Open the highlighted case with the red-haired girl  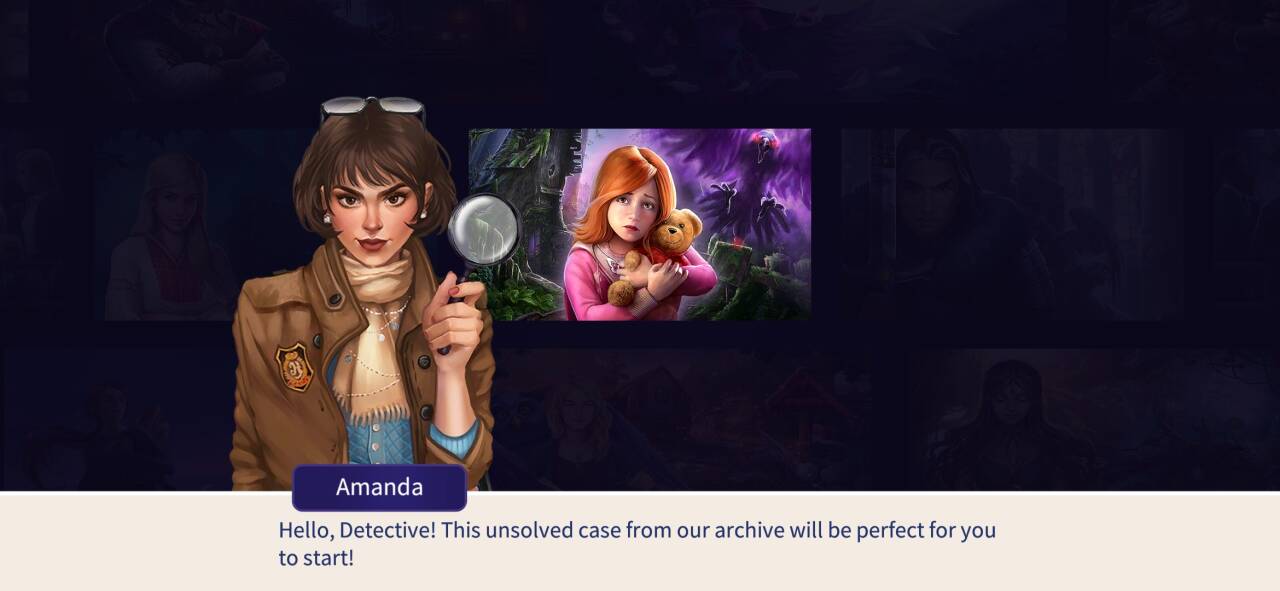[639, 224]
